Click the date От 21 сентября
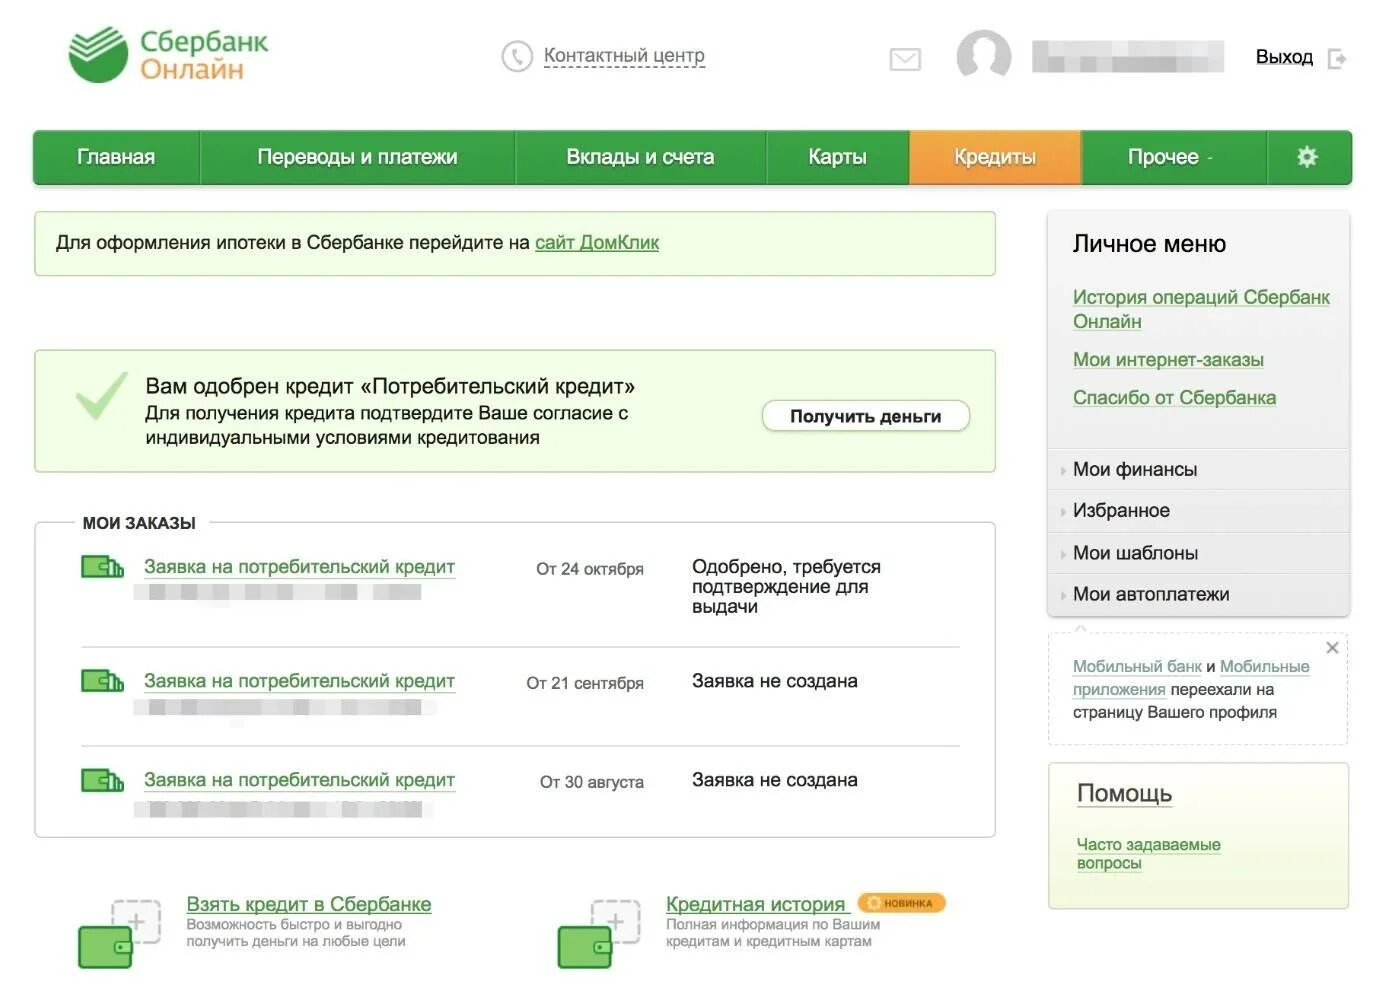Viewport: 1387px width, 995px height. coord(585,683)
